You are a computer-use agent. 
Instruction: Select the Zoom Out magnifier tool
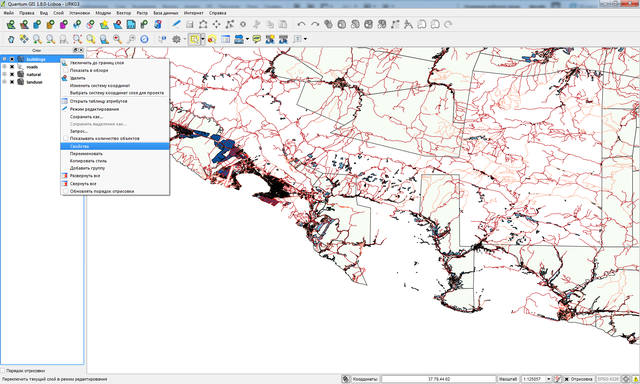[51, 39]
